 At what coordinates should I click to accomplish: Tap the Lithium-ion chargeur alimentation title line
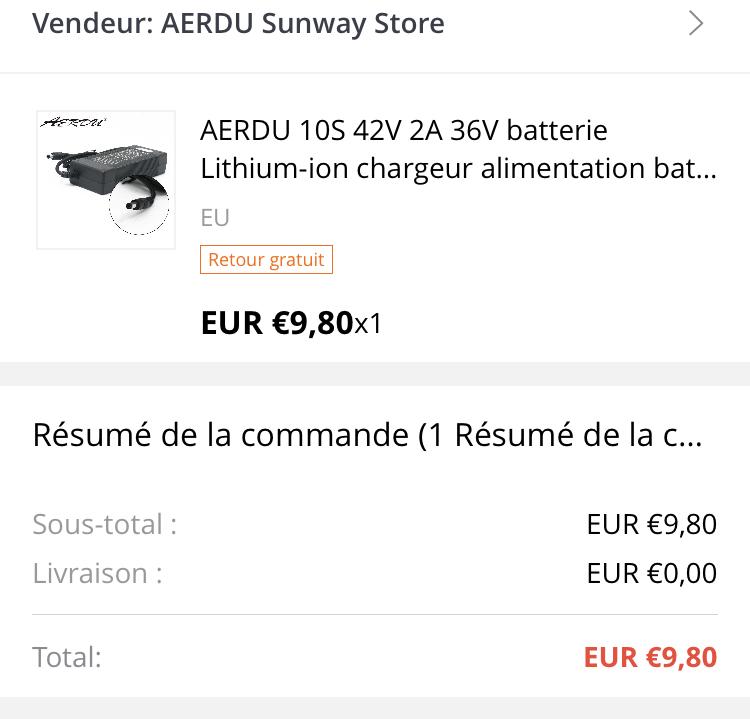(458, 168)
